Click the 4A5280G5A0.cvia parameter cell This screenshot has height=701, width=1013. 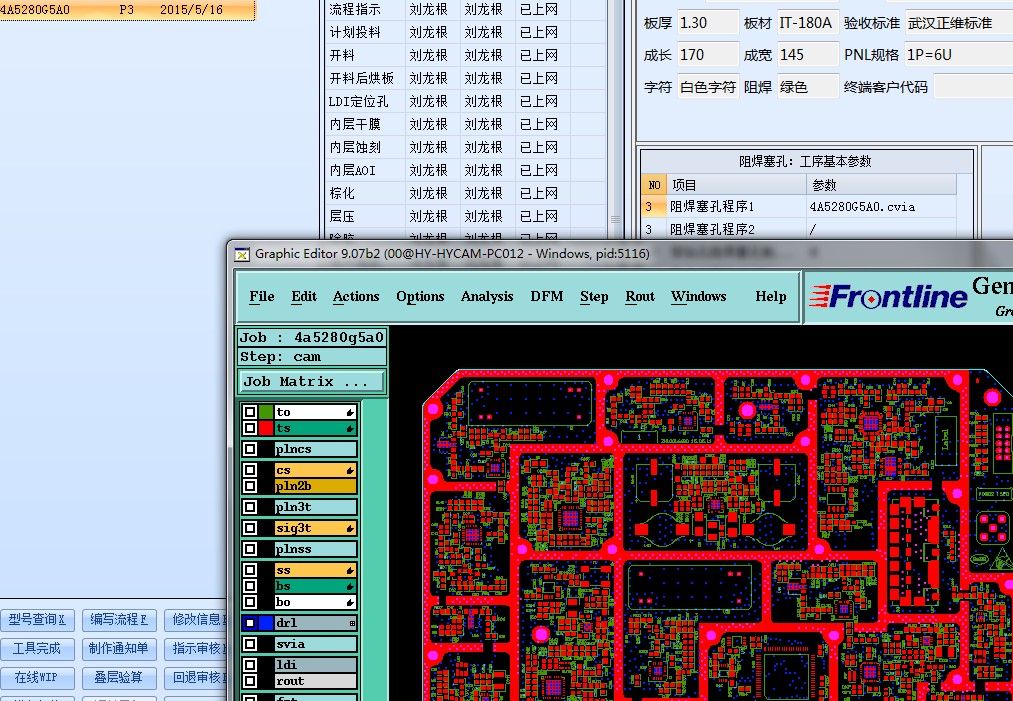tap(881, 207)
